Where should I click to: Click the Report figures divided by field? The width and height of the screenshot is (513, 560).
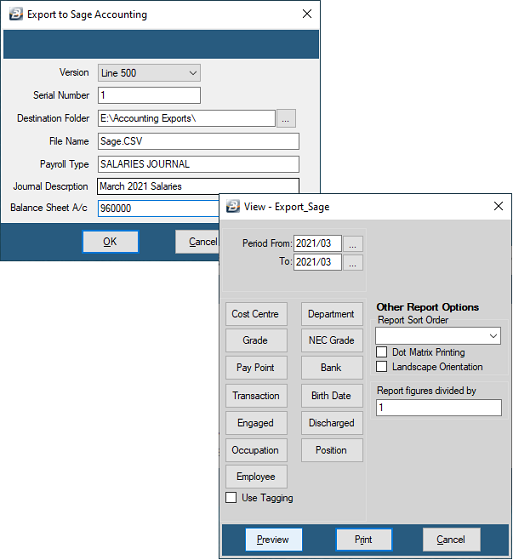click(439, 408)
